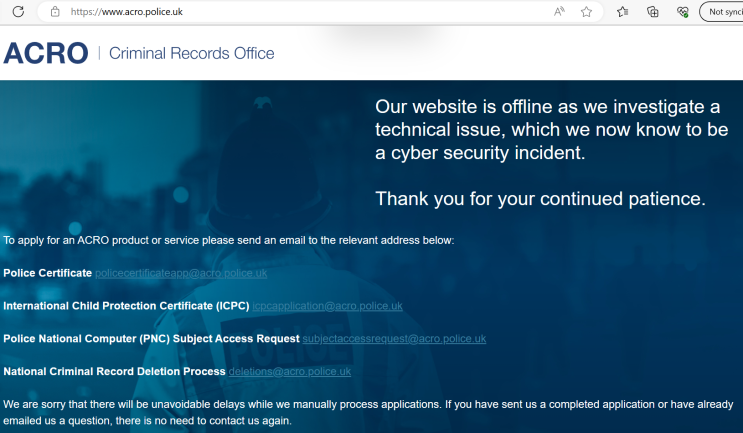The height and width of the screenshot is (433, 743).
Task: Open the policecertificateapp@acro.police.uk email link
Action: 181,273
